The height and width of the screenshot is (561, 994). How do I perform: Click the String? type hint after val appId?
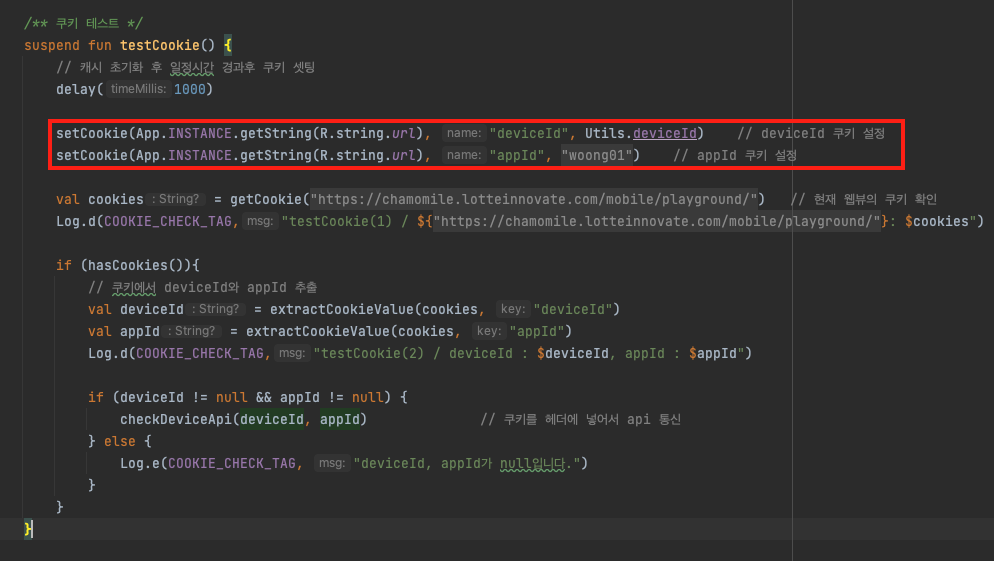coord(191,331)
